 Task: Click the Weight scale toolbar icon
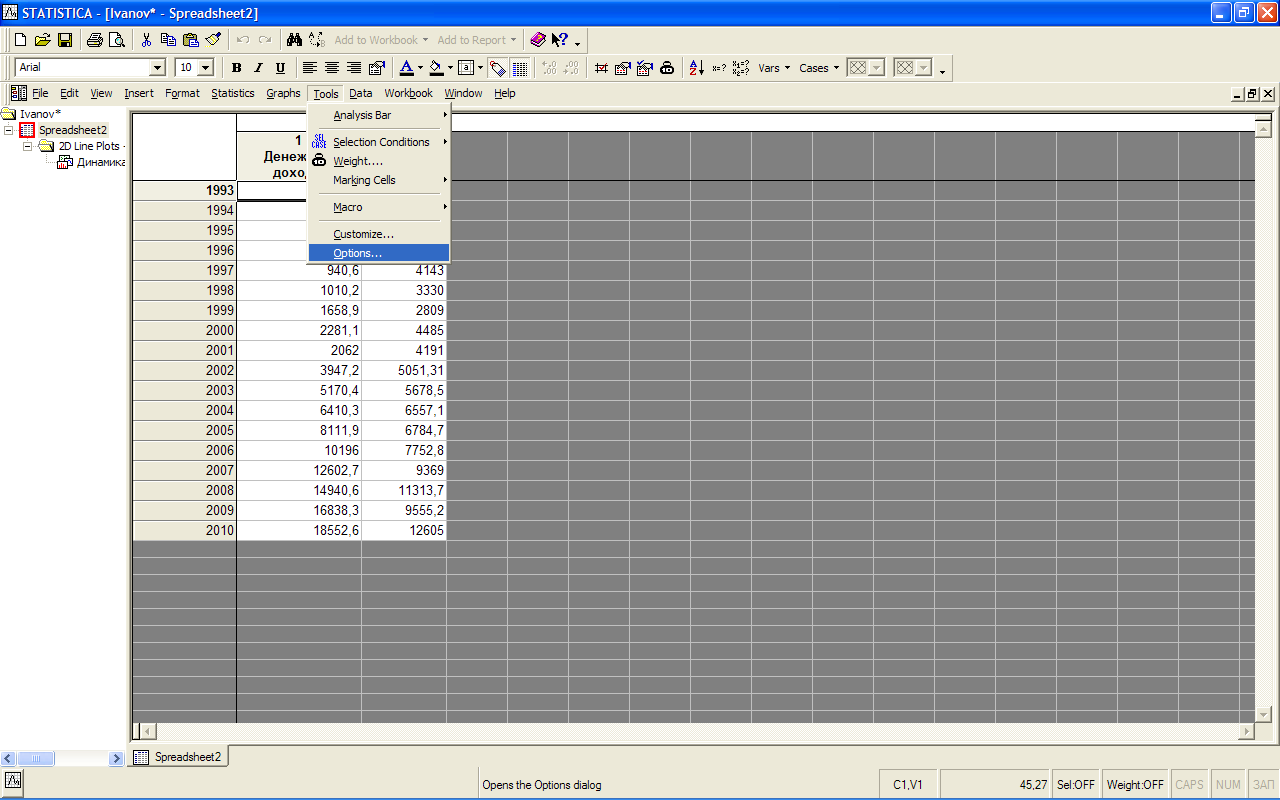click(667, 68)
